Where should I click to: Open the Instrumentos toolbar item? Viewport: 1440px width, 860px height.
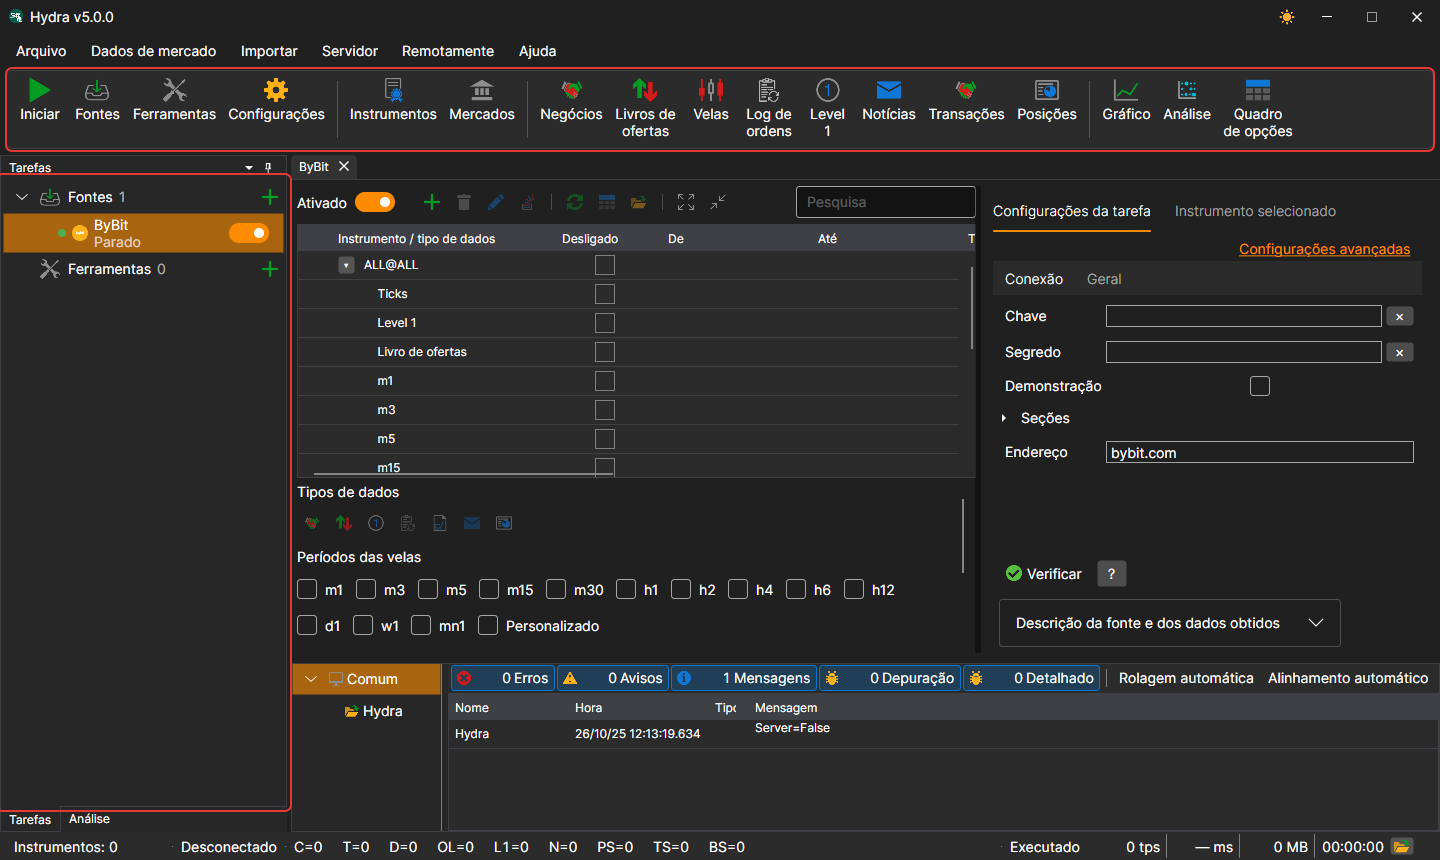click(393, 100)
